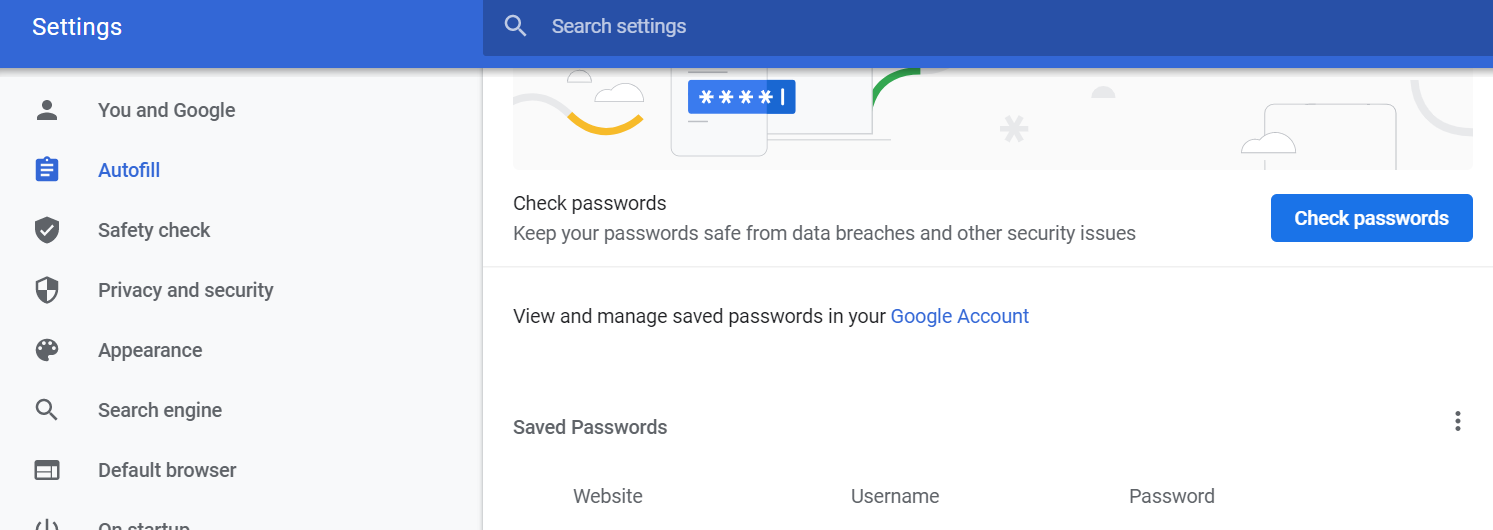Open the Autofill section label

pyautogui.click(x=129, y=170)
